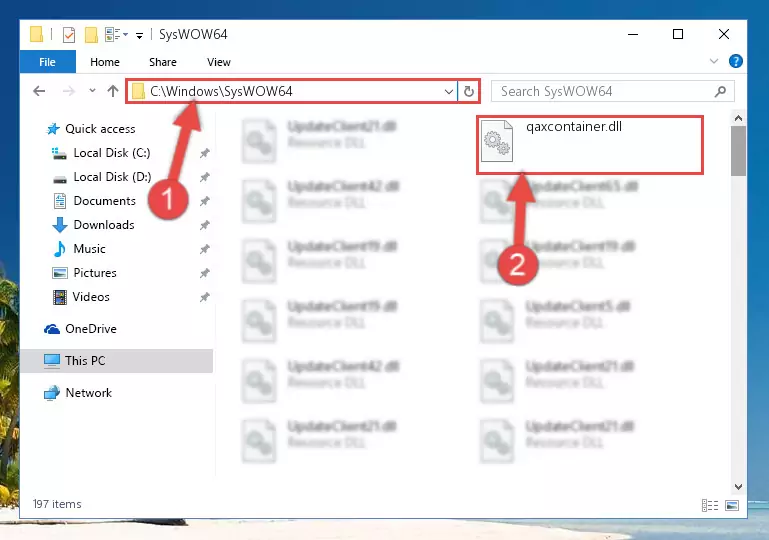The height and width of the screenshot is (540, 769).
Task: Click the C:\Windows\SysWOW64 address bar
Action: [x=292, y=91]
